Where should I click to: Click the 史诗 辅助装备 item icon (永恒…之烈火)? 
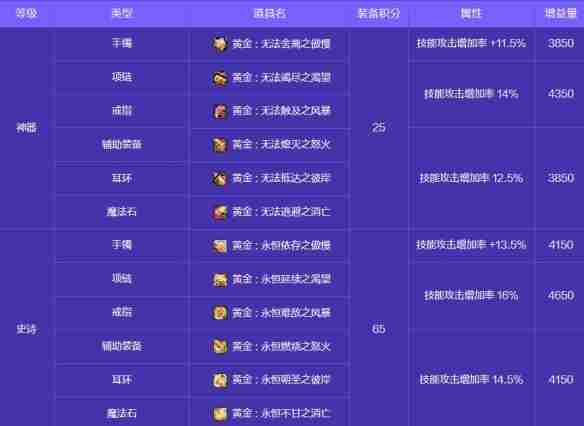point(220,346)
